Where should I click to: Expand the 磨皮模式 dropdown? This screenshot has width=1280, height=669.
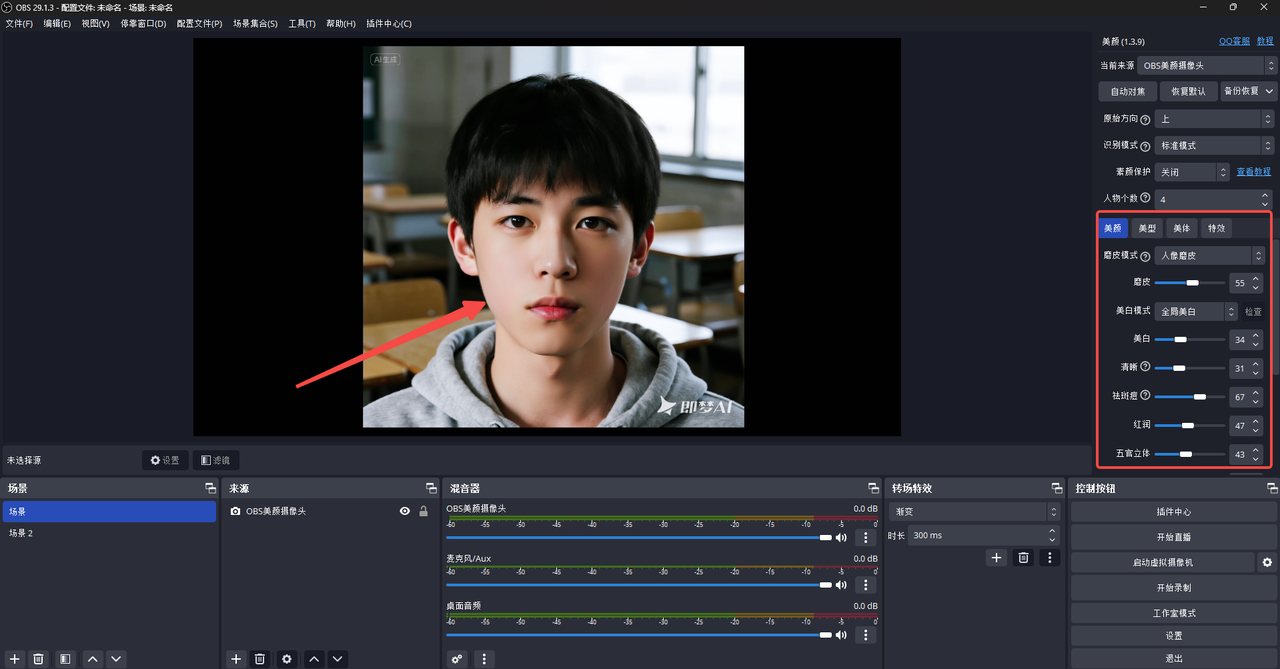(1209, 256)
